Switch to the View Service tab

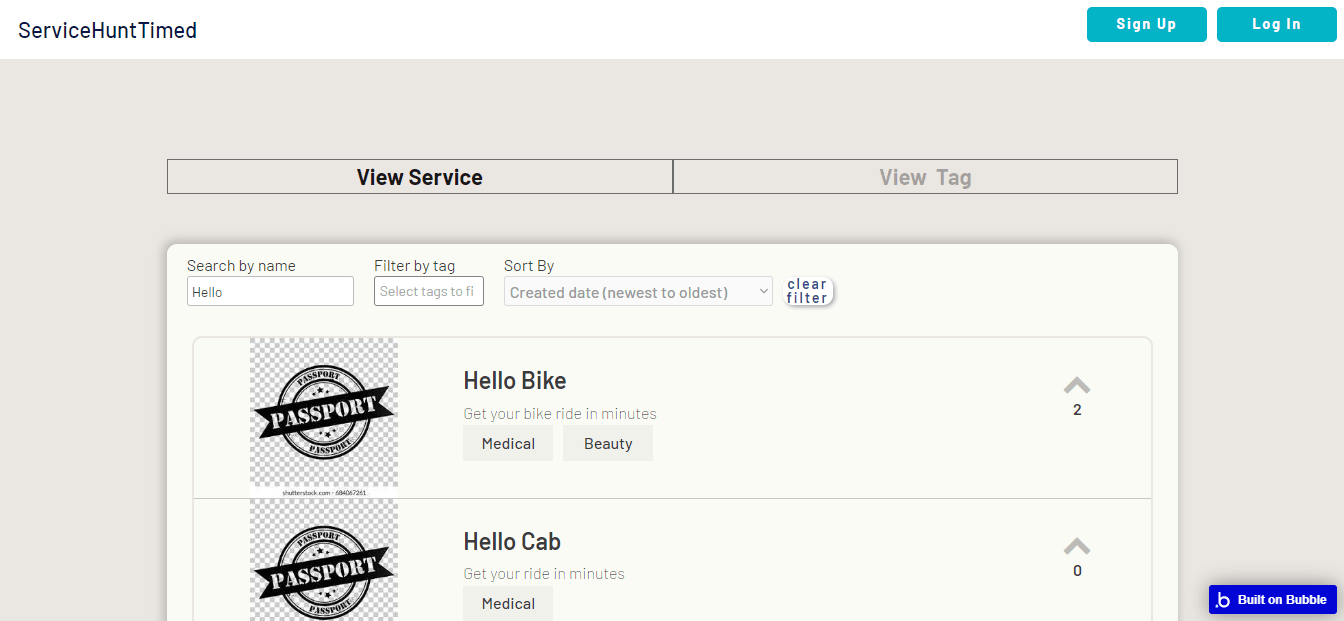[x=419, y=177]
